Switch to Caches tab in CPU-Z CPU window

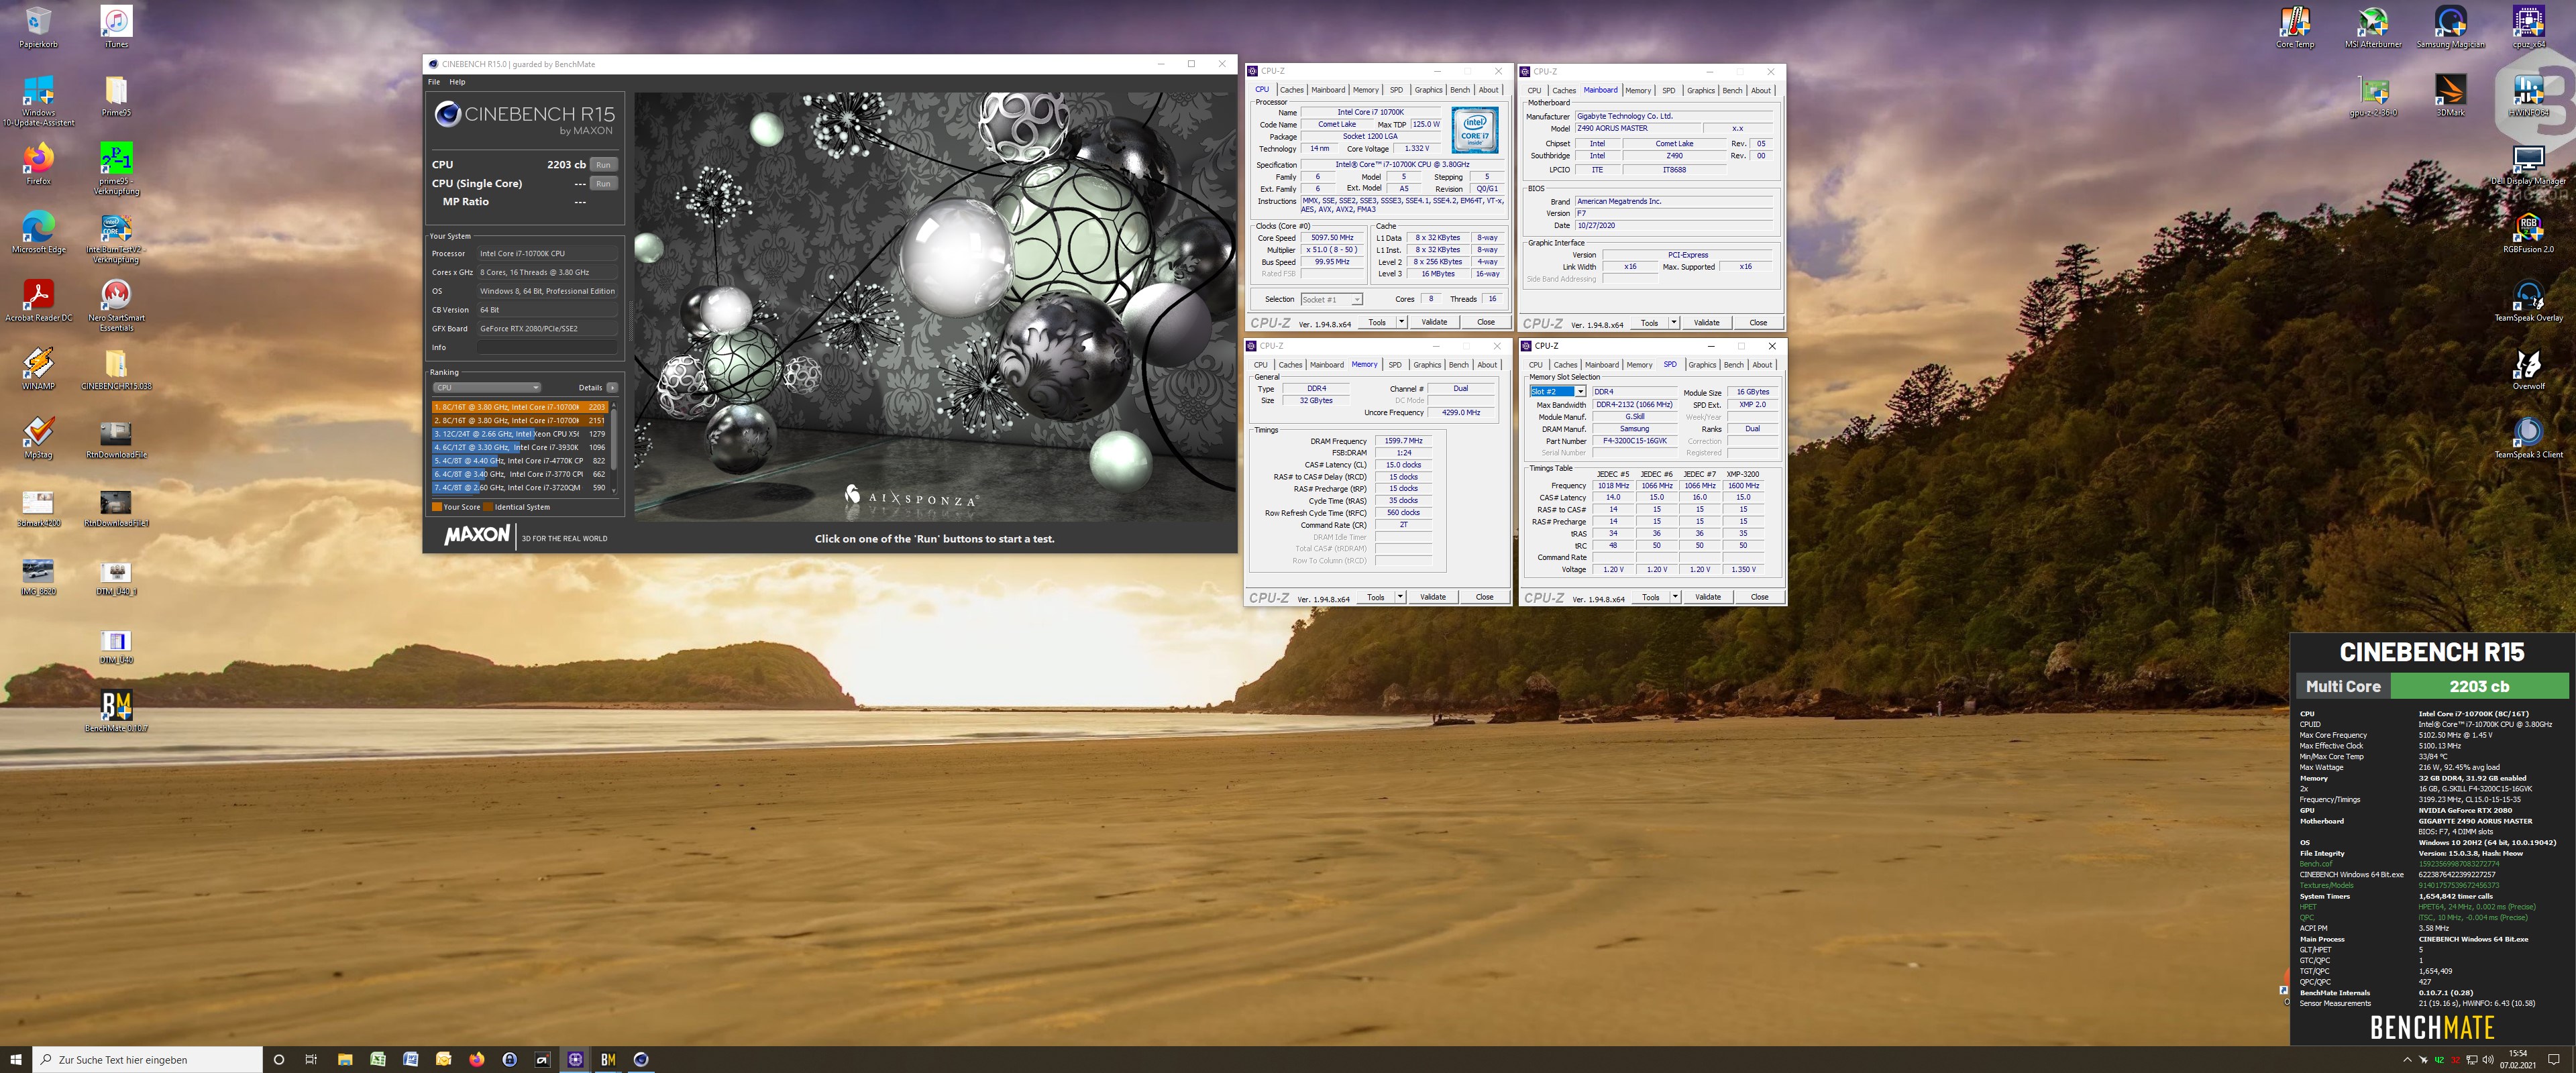[1292, 90]
